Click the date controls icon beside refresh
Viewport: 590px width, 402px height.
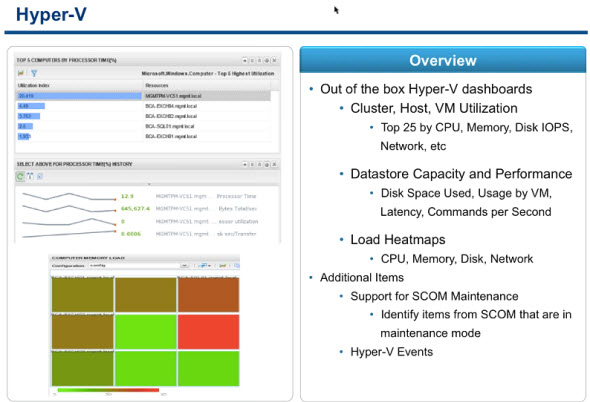(x=30, y=176)
